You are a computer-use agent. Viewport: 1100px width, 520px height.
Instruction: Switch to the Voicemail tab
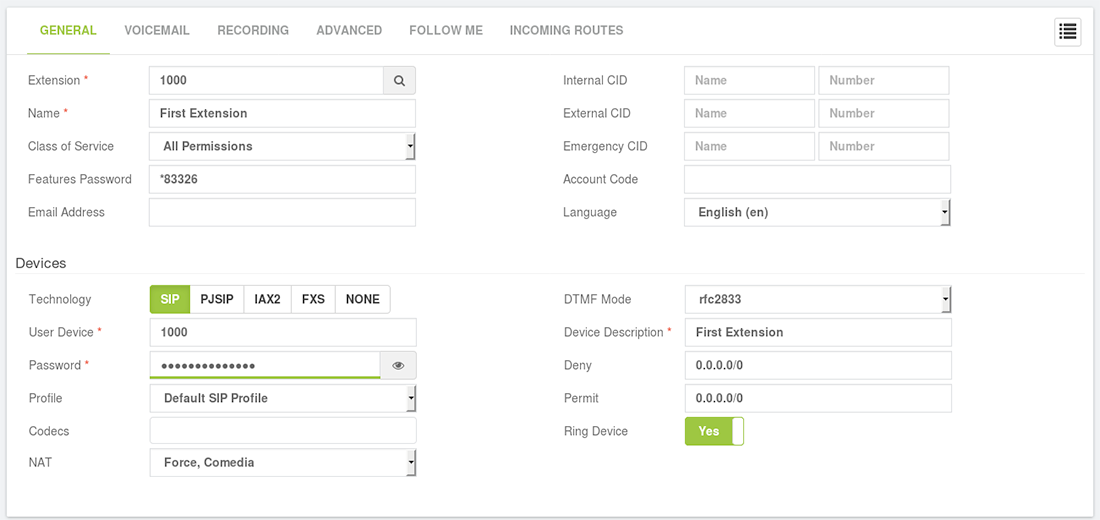(x=157, y=30)
